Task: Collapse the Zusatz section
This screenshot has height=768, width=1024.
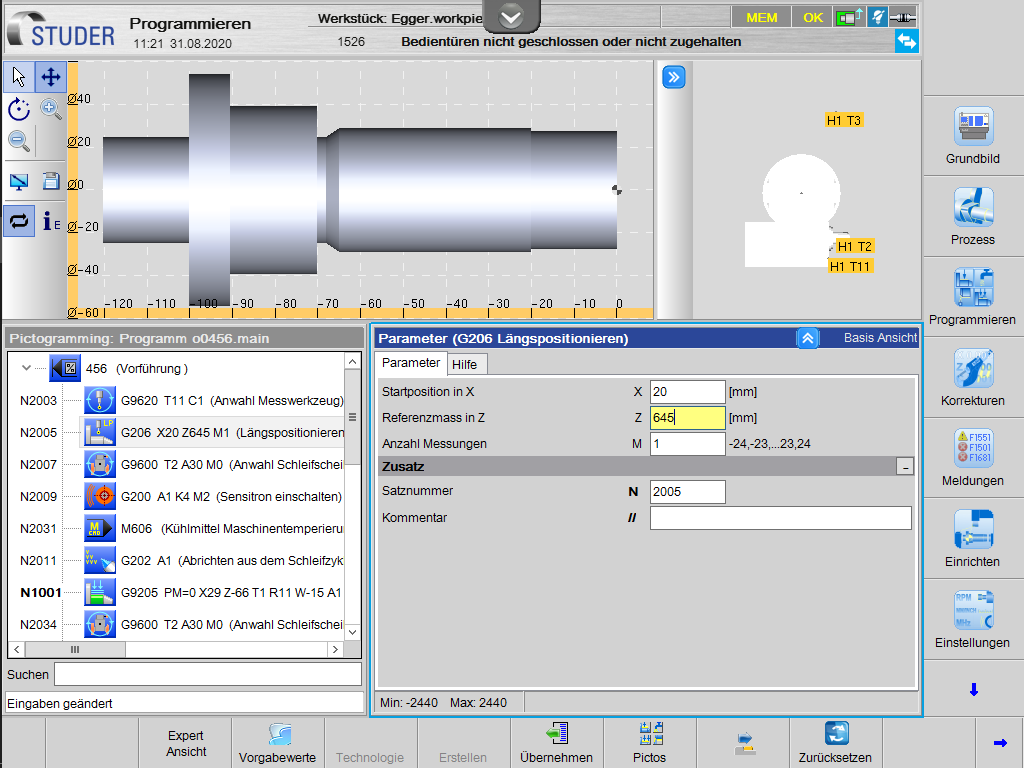Action: [x=904, y=467]
